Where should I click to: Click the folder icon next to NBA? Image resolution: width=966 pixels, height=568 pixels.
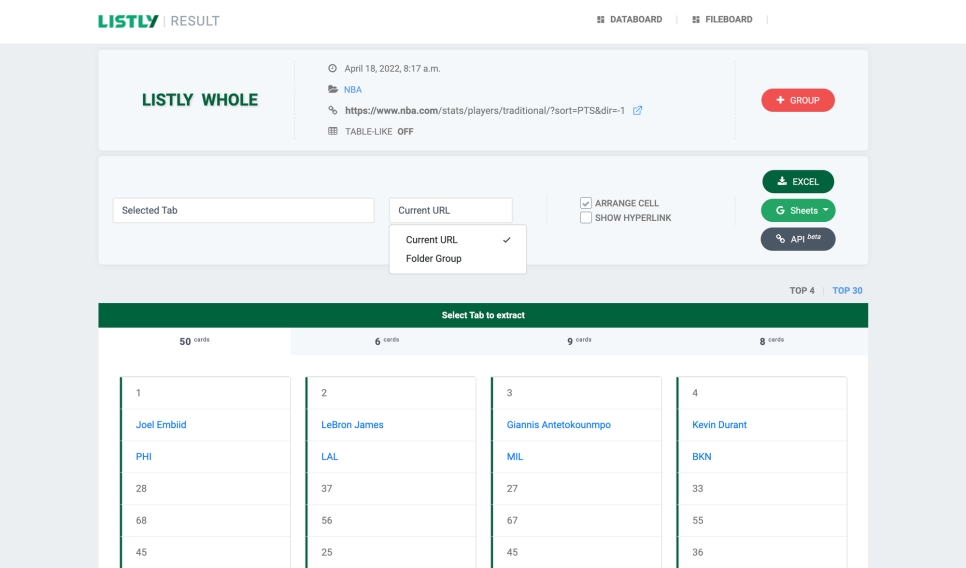coord(333,89)
